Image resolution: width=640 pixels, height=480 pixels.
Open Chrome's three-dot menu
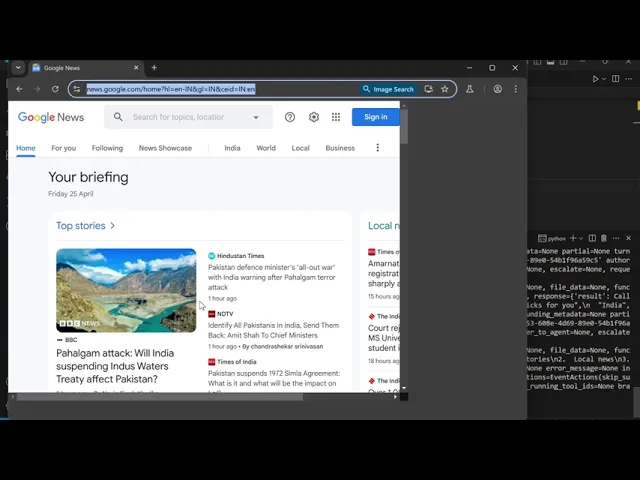[x=516, y=89]
